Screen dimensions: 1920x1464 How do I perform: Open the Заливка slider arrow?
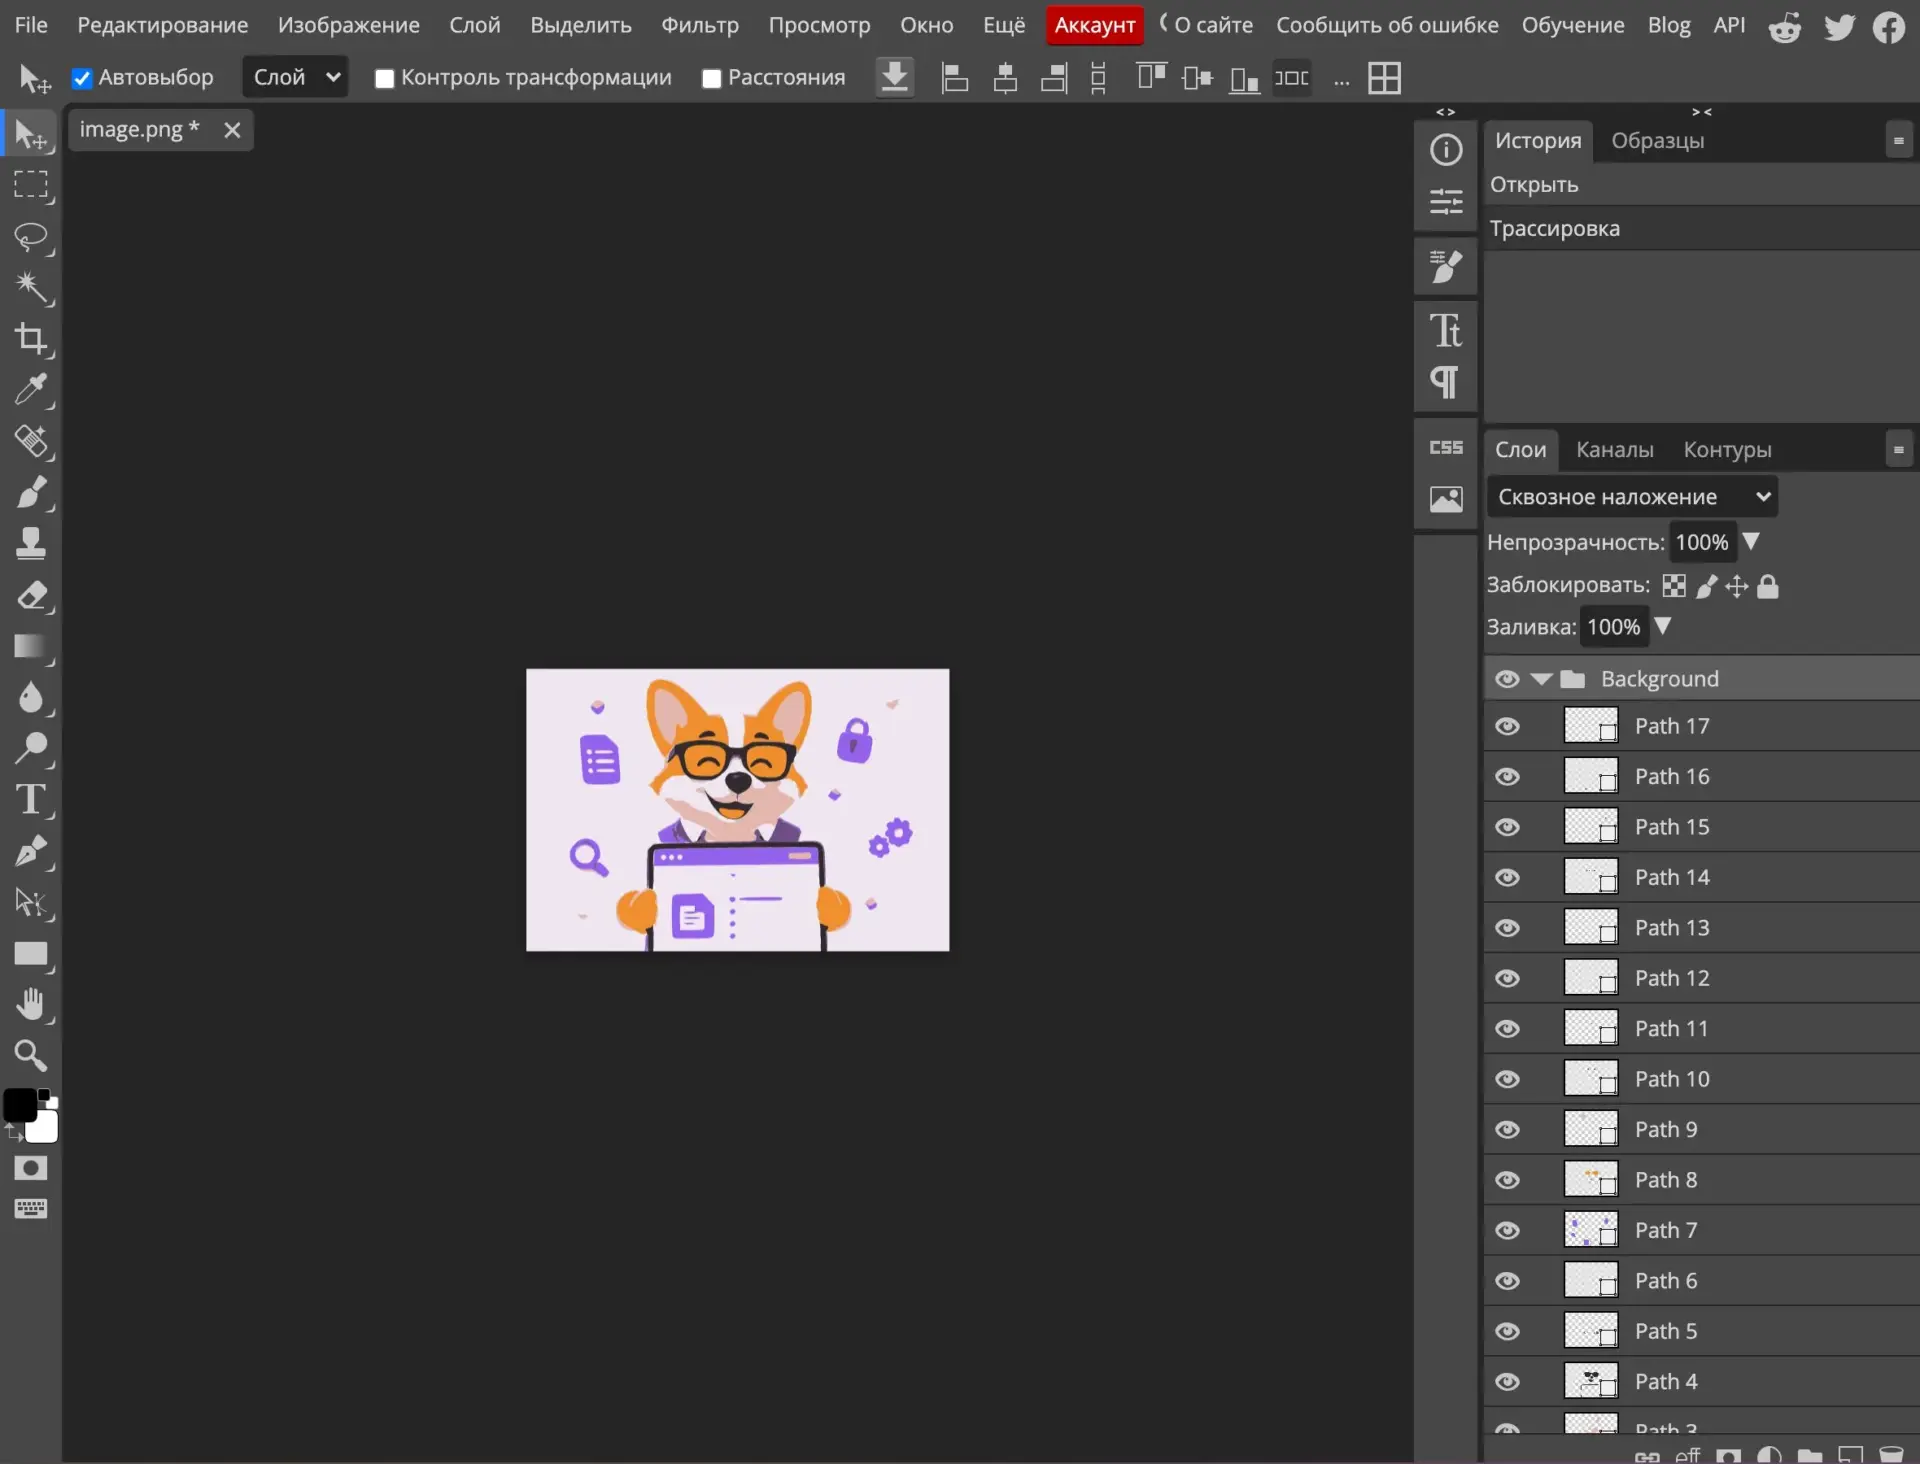[1663, 626]
